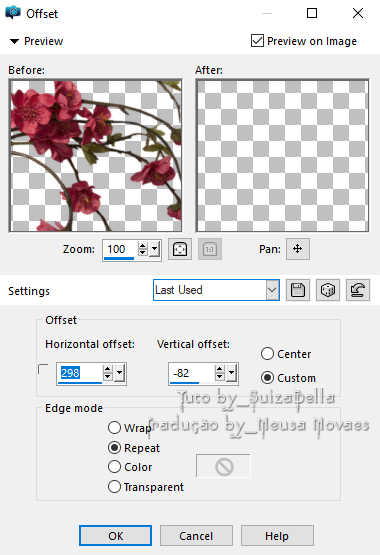Increase Vertical offset with up arrow
The image size is (380, 555).
(x=219, y=369)
